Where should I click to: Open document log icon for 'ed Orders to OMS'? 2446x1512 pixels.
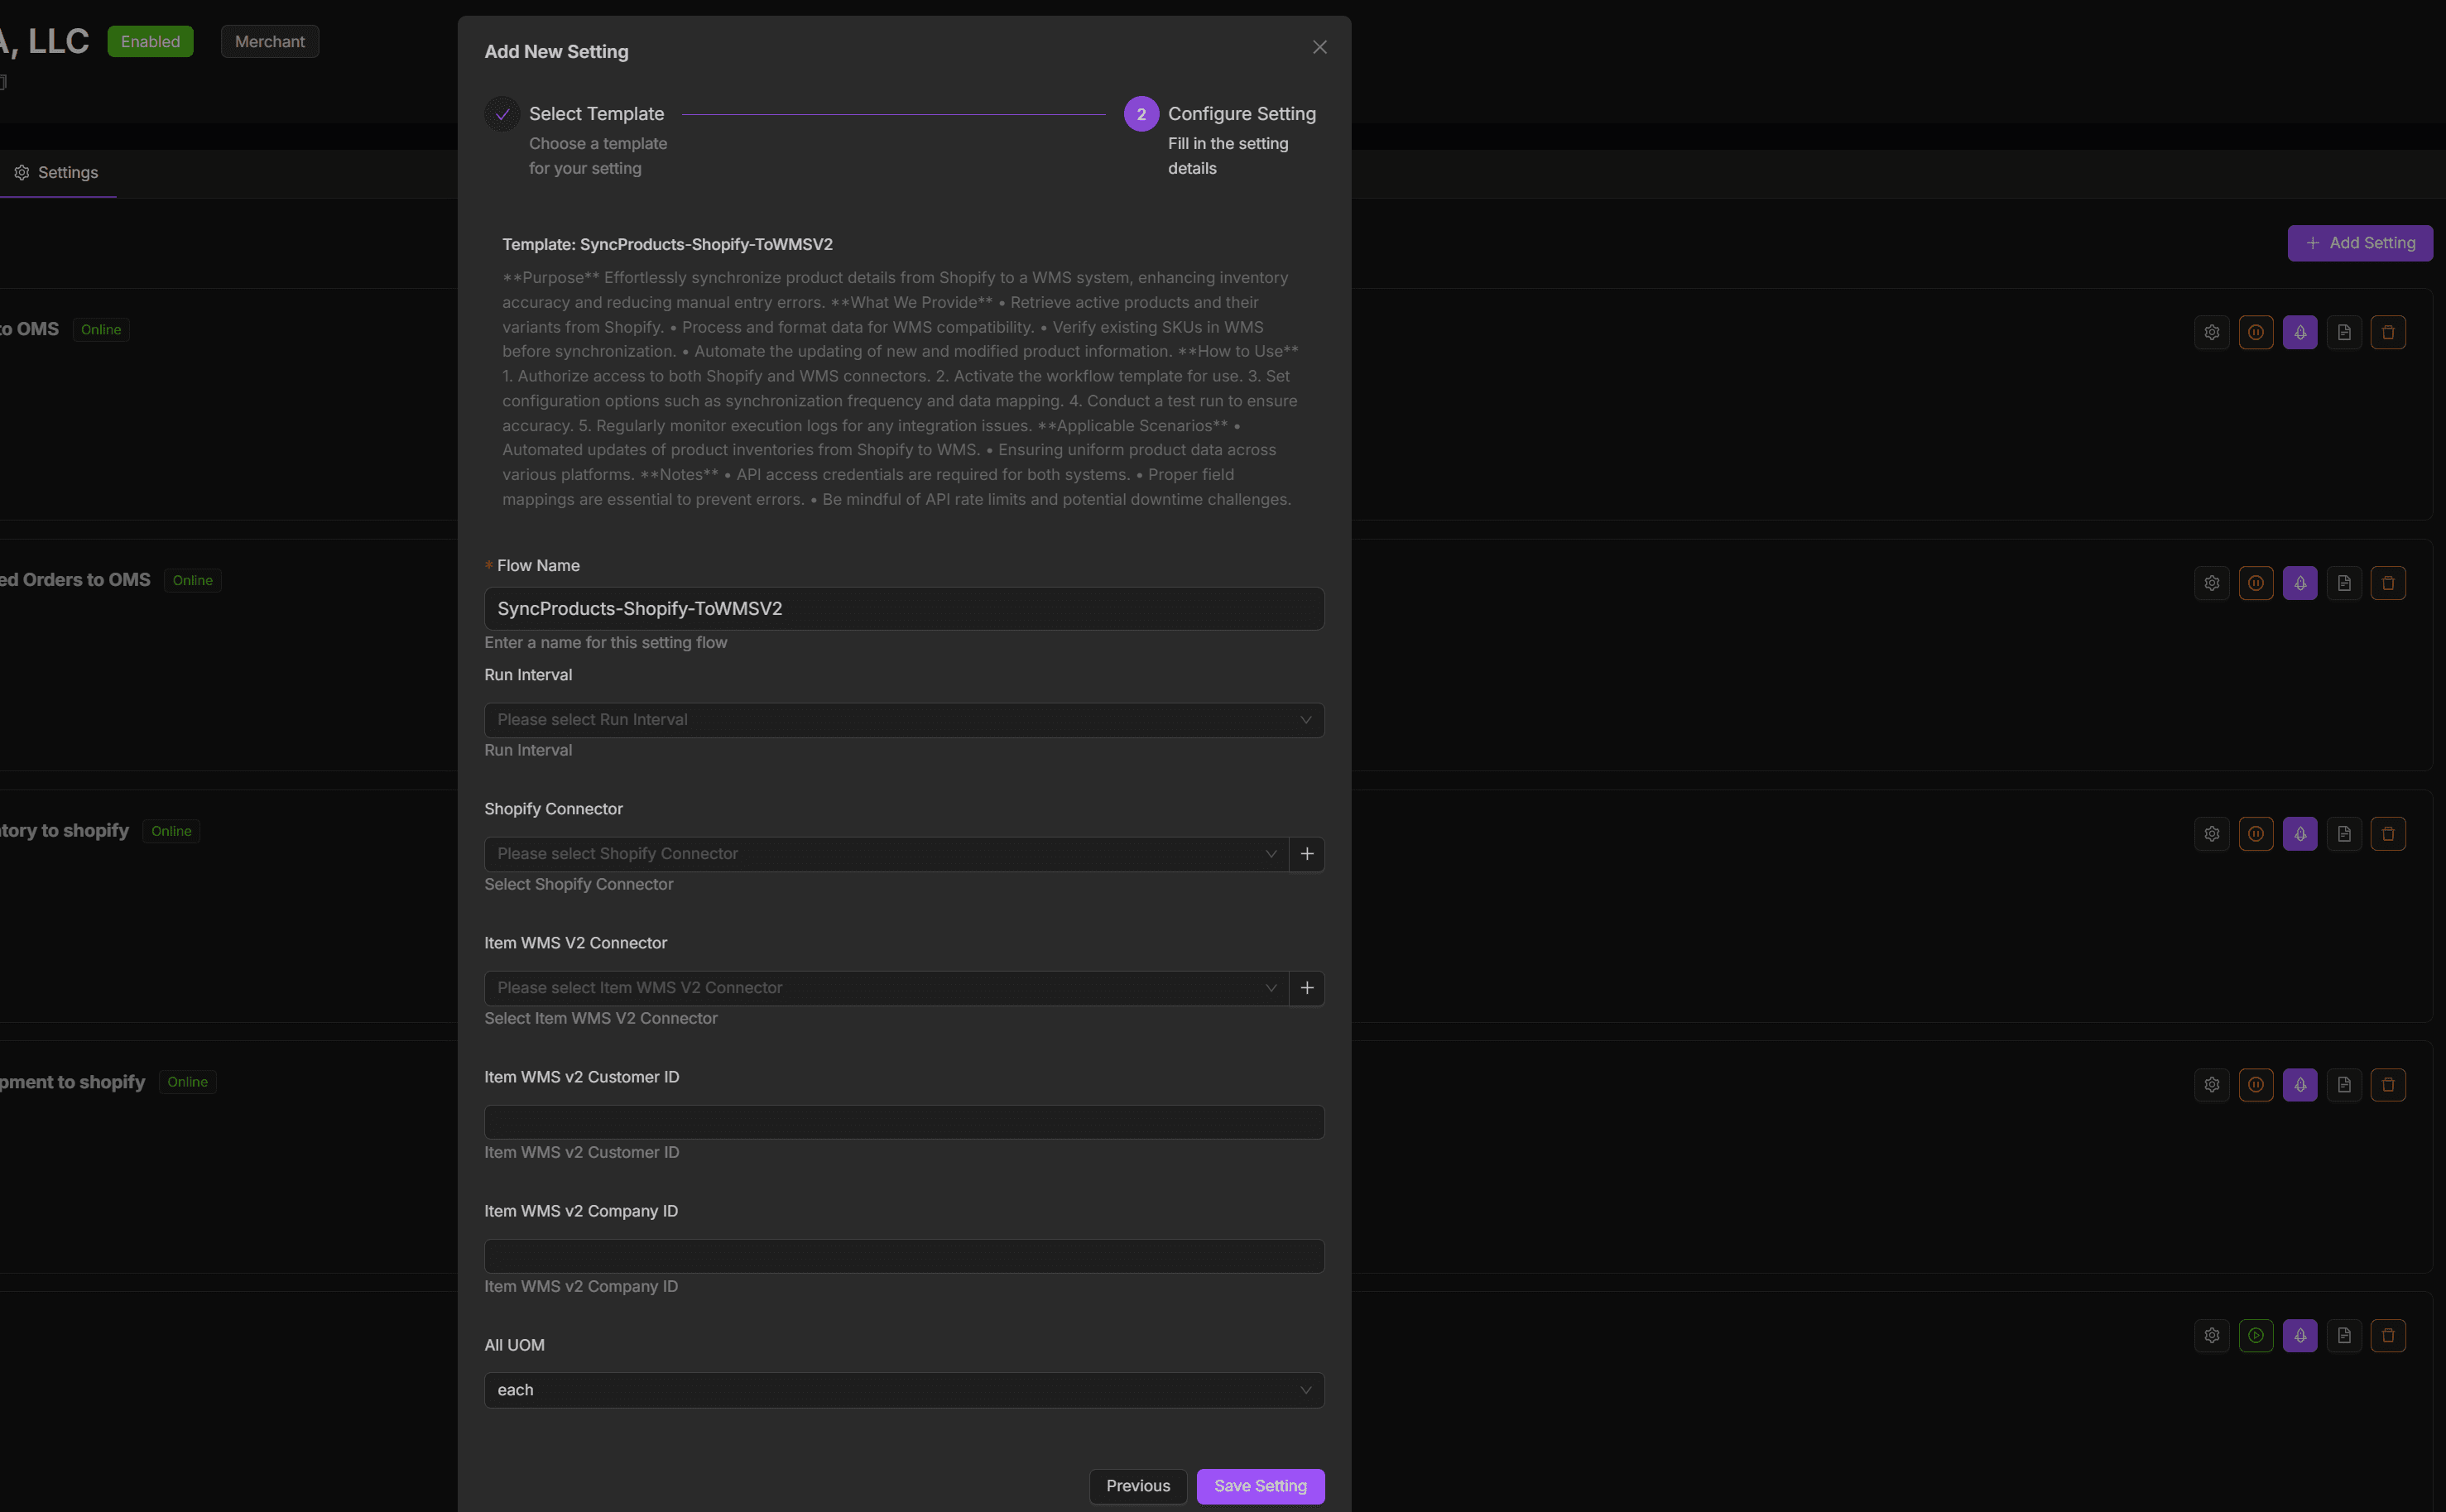2343,583
